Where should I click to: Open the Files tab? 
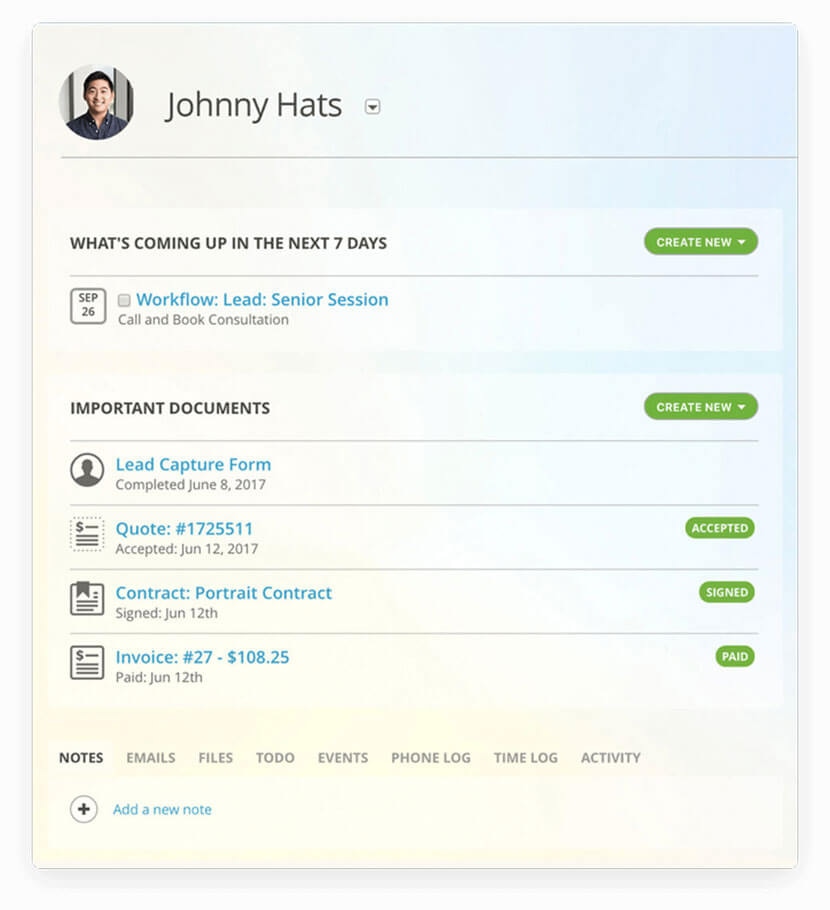click(x=215, y=758)
